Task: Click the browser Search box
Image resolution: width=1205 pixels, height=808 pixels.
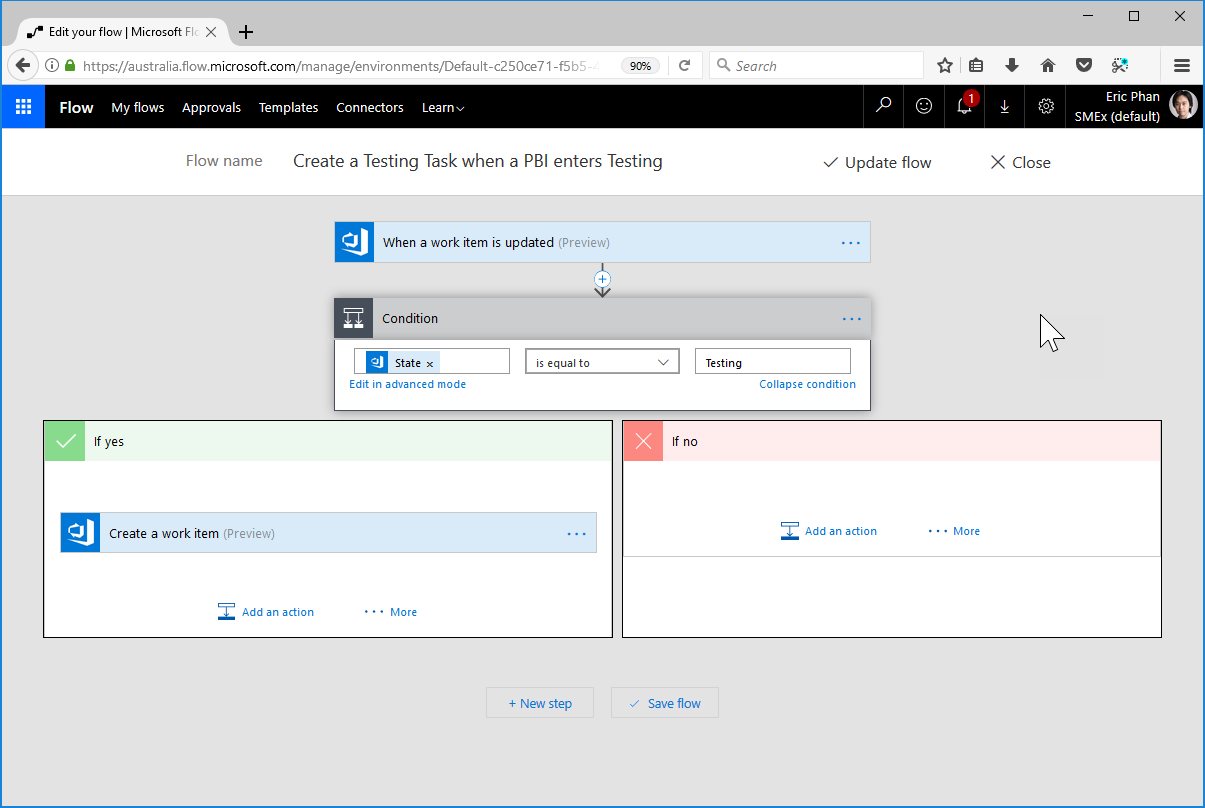Action: (817, 65)
